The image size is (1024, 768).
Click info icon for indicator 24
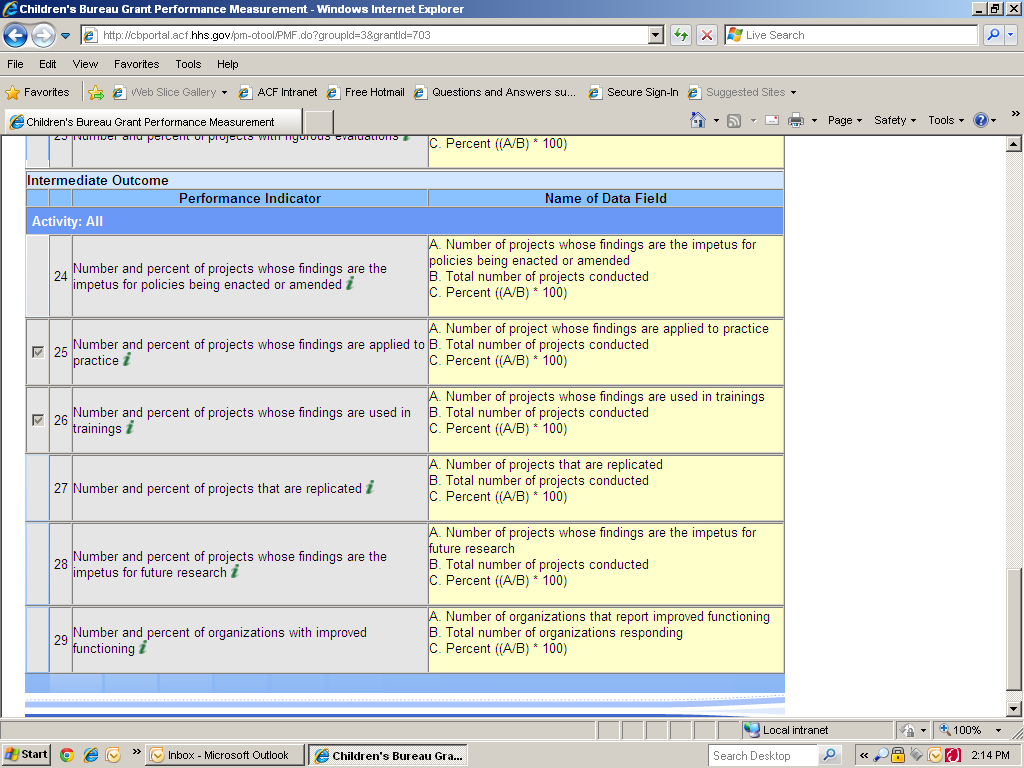[350, 284]
